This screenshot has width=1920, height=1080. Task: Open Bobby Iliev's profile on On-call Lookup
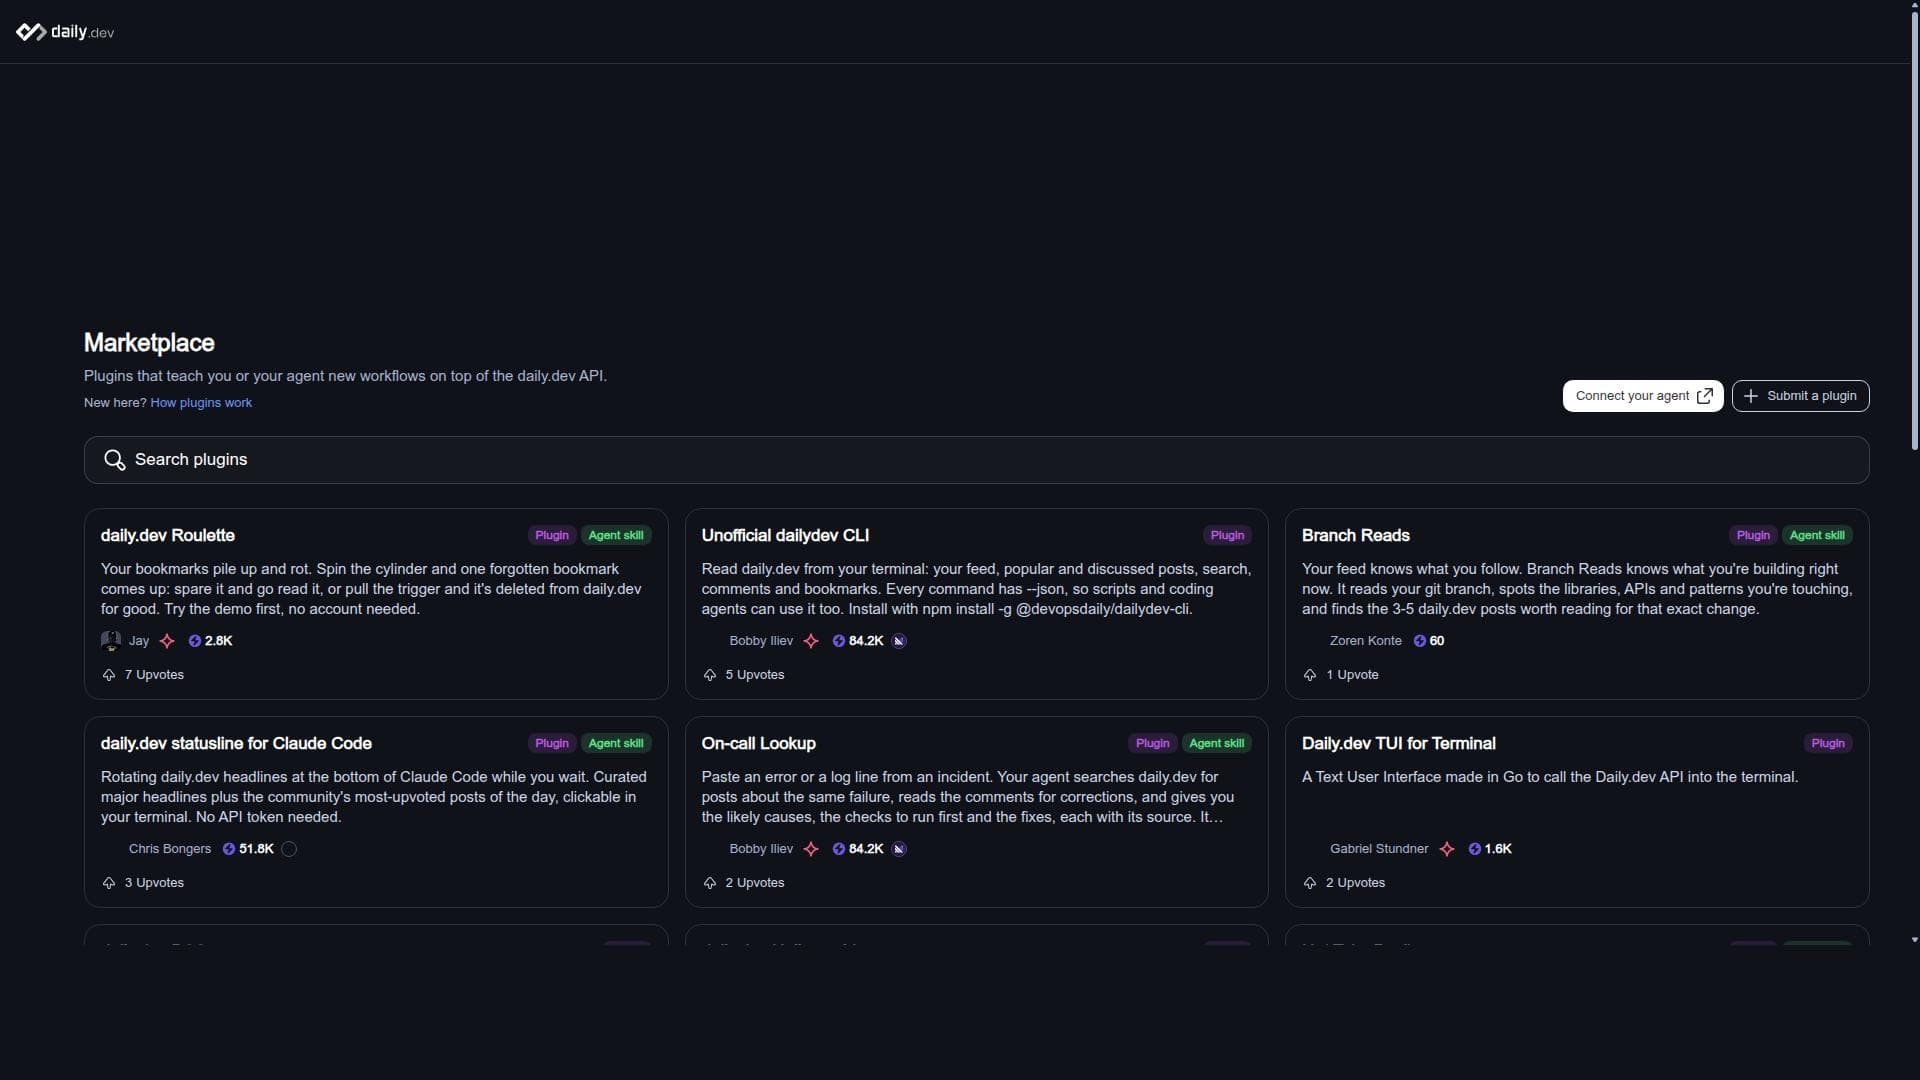(x=761, y=849)
